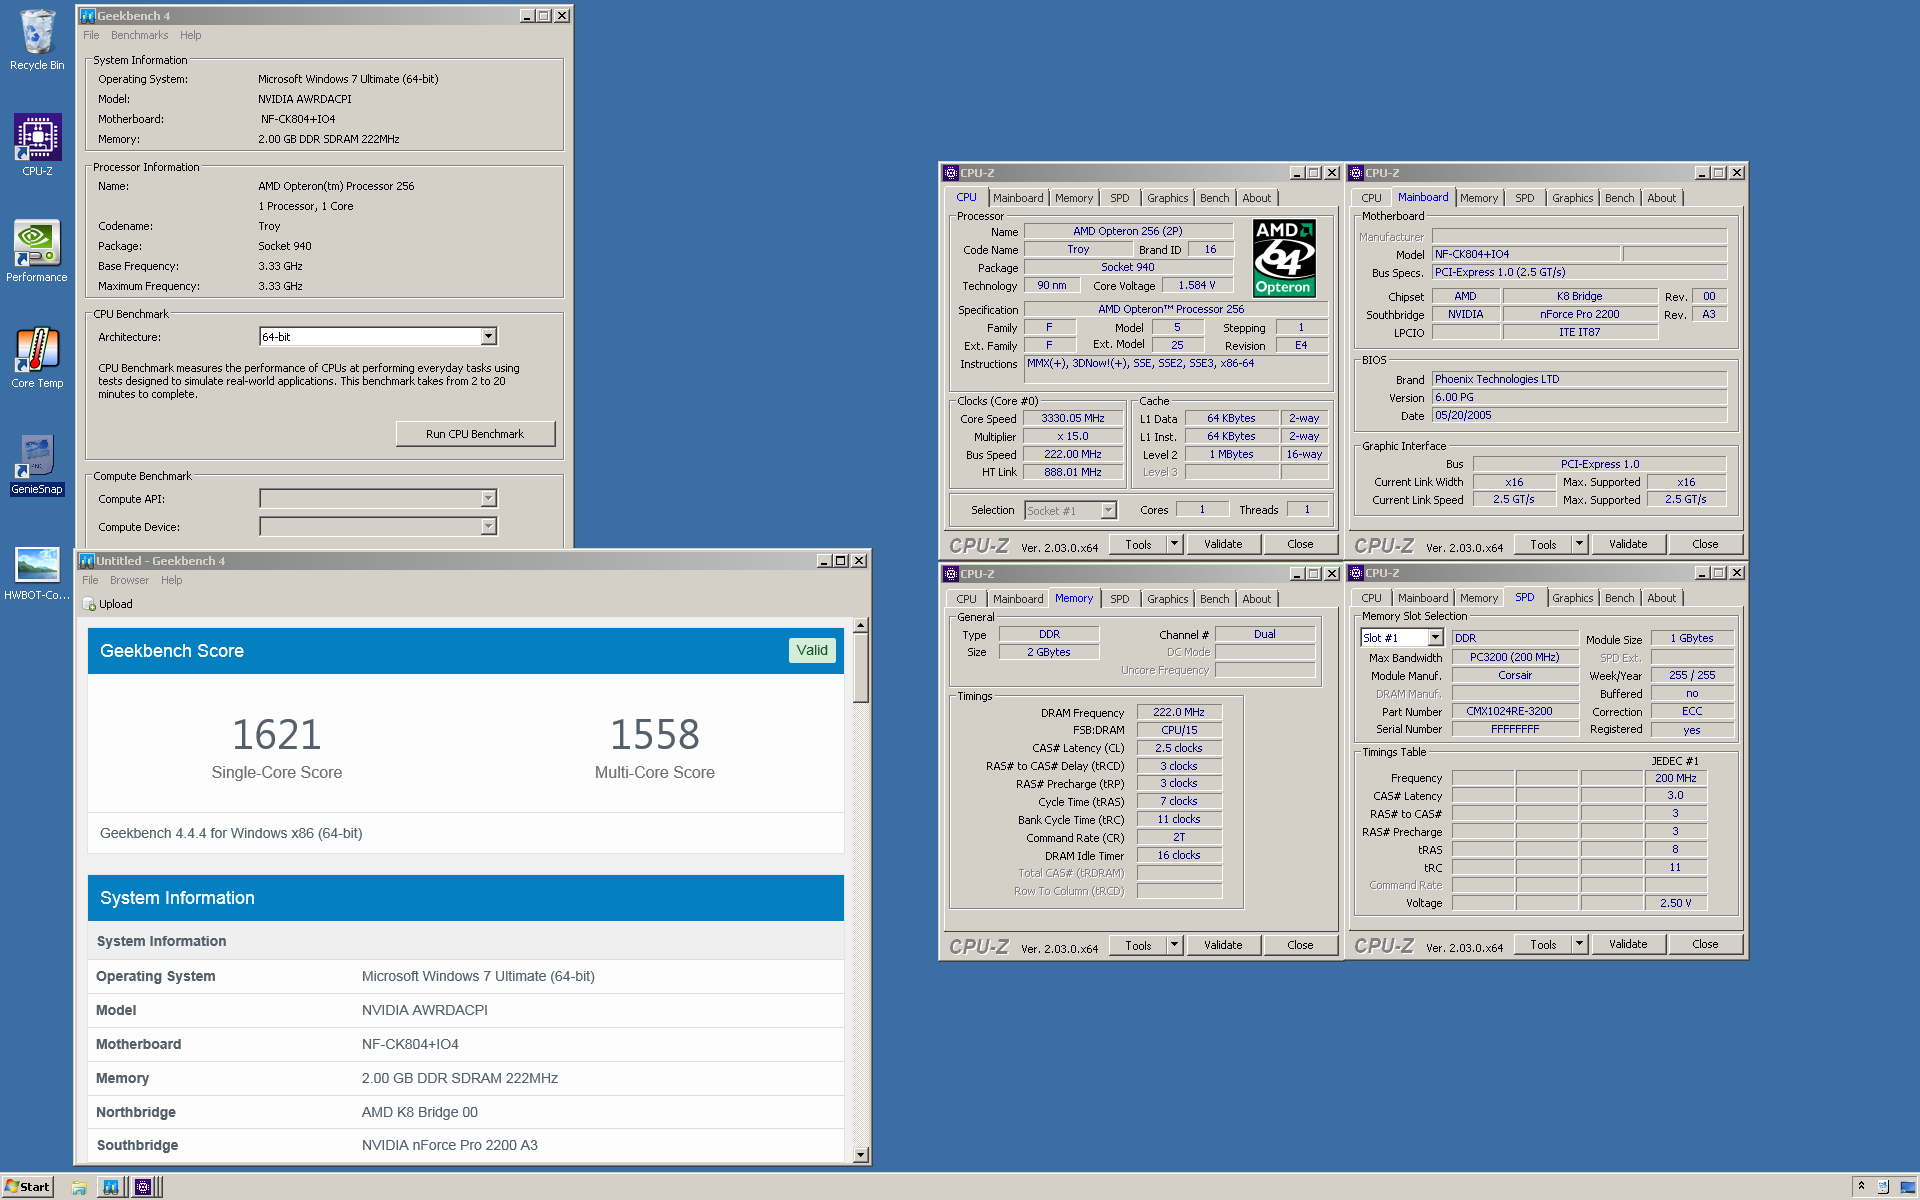Click the Multi-Core Score 1558 value
The image size is (1920, 1200).
click(655, 735)
